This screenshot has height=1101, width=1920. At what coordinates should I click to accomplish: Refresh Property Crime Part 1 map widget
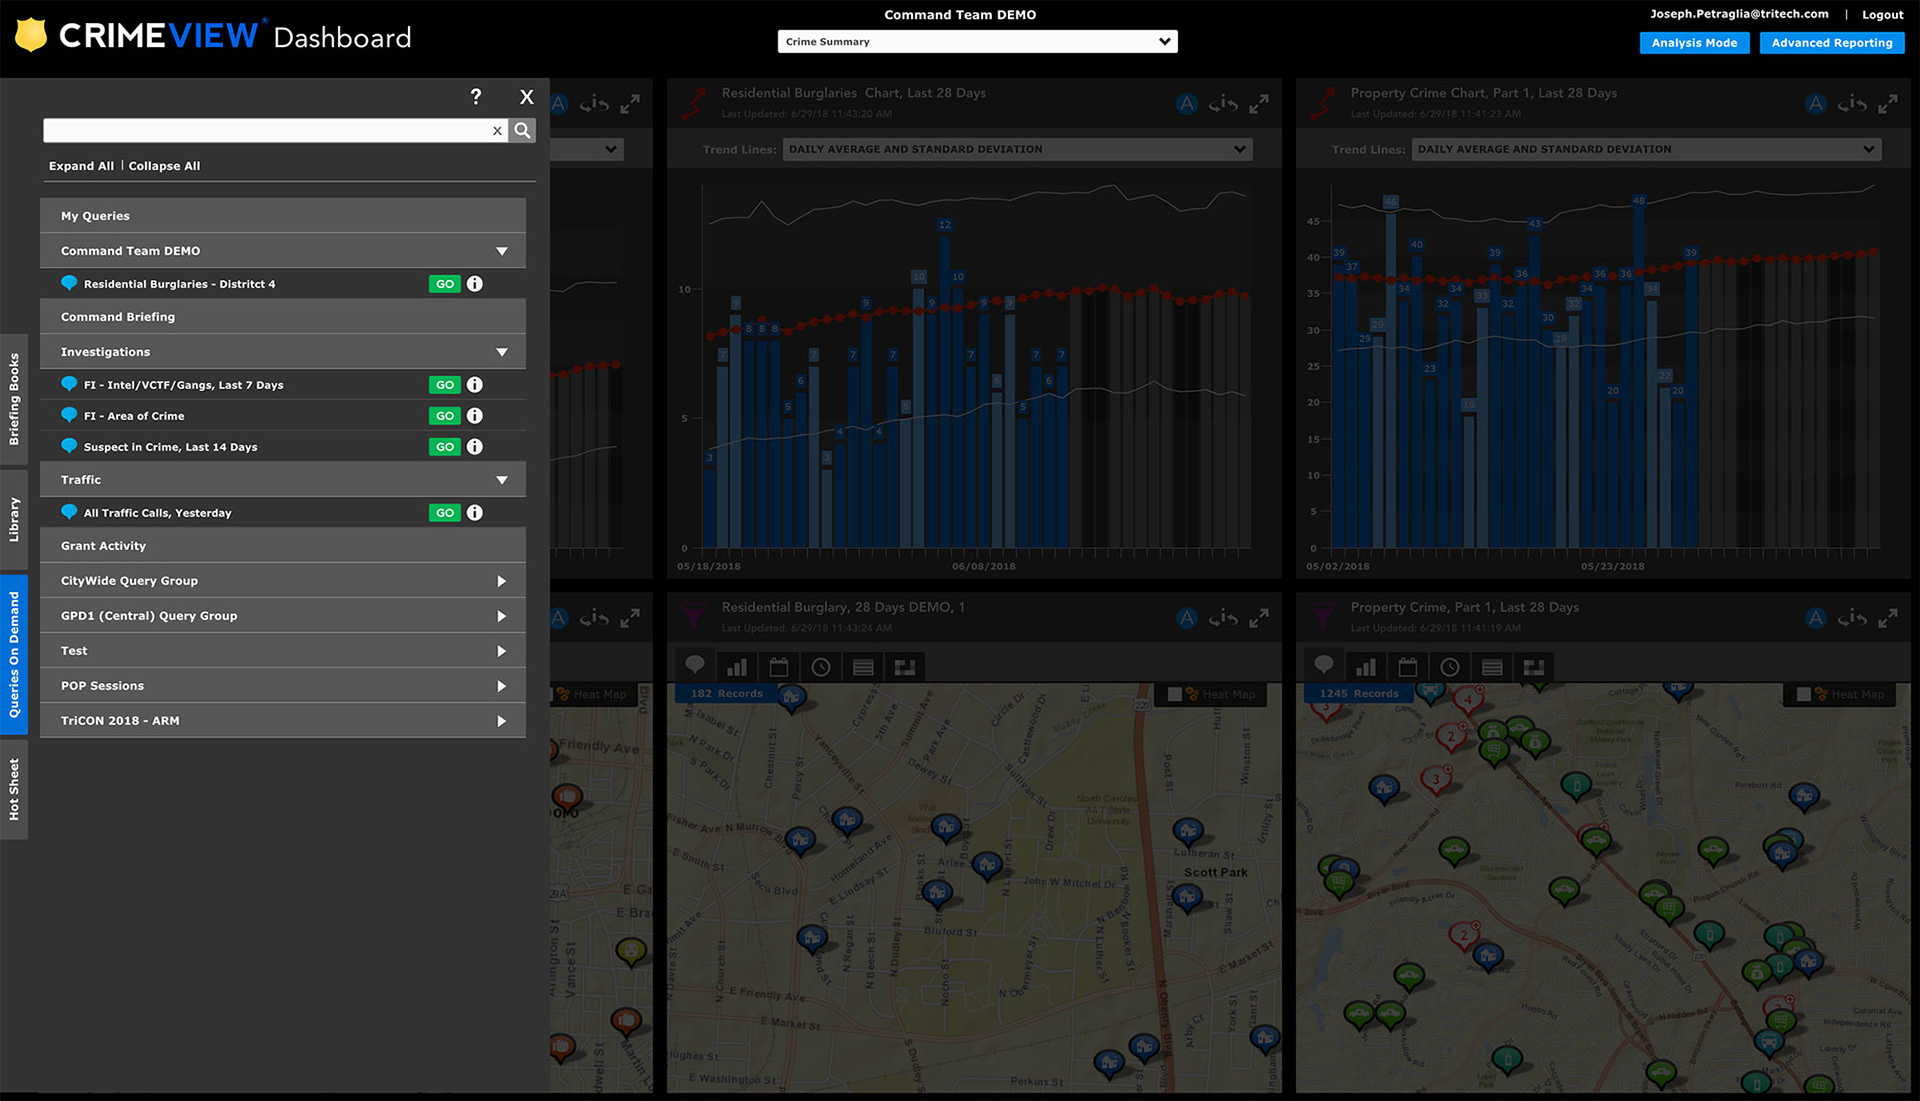(x=1852, y=619)
